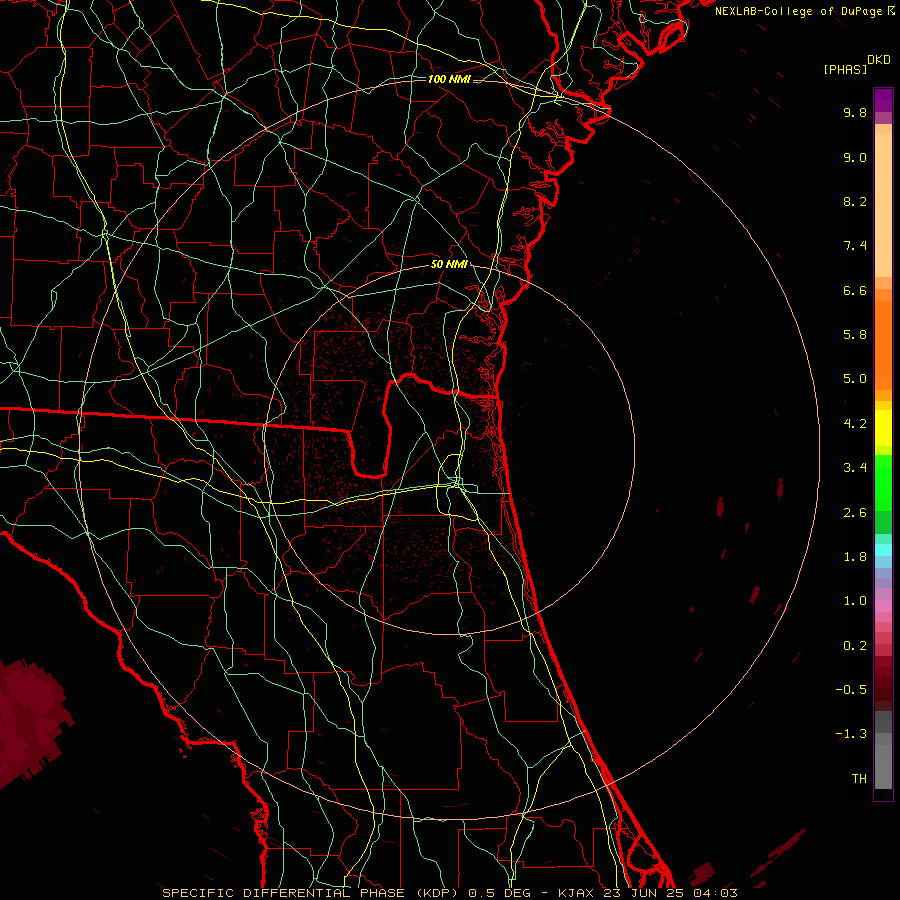Pick the yellow swatch beside 4.2
Image resolution: width=900 pixels, height=900 pixels.
[883, 428]
